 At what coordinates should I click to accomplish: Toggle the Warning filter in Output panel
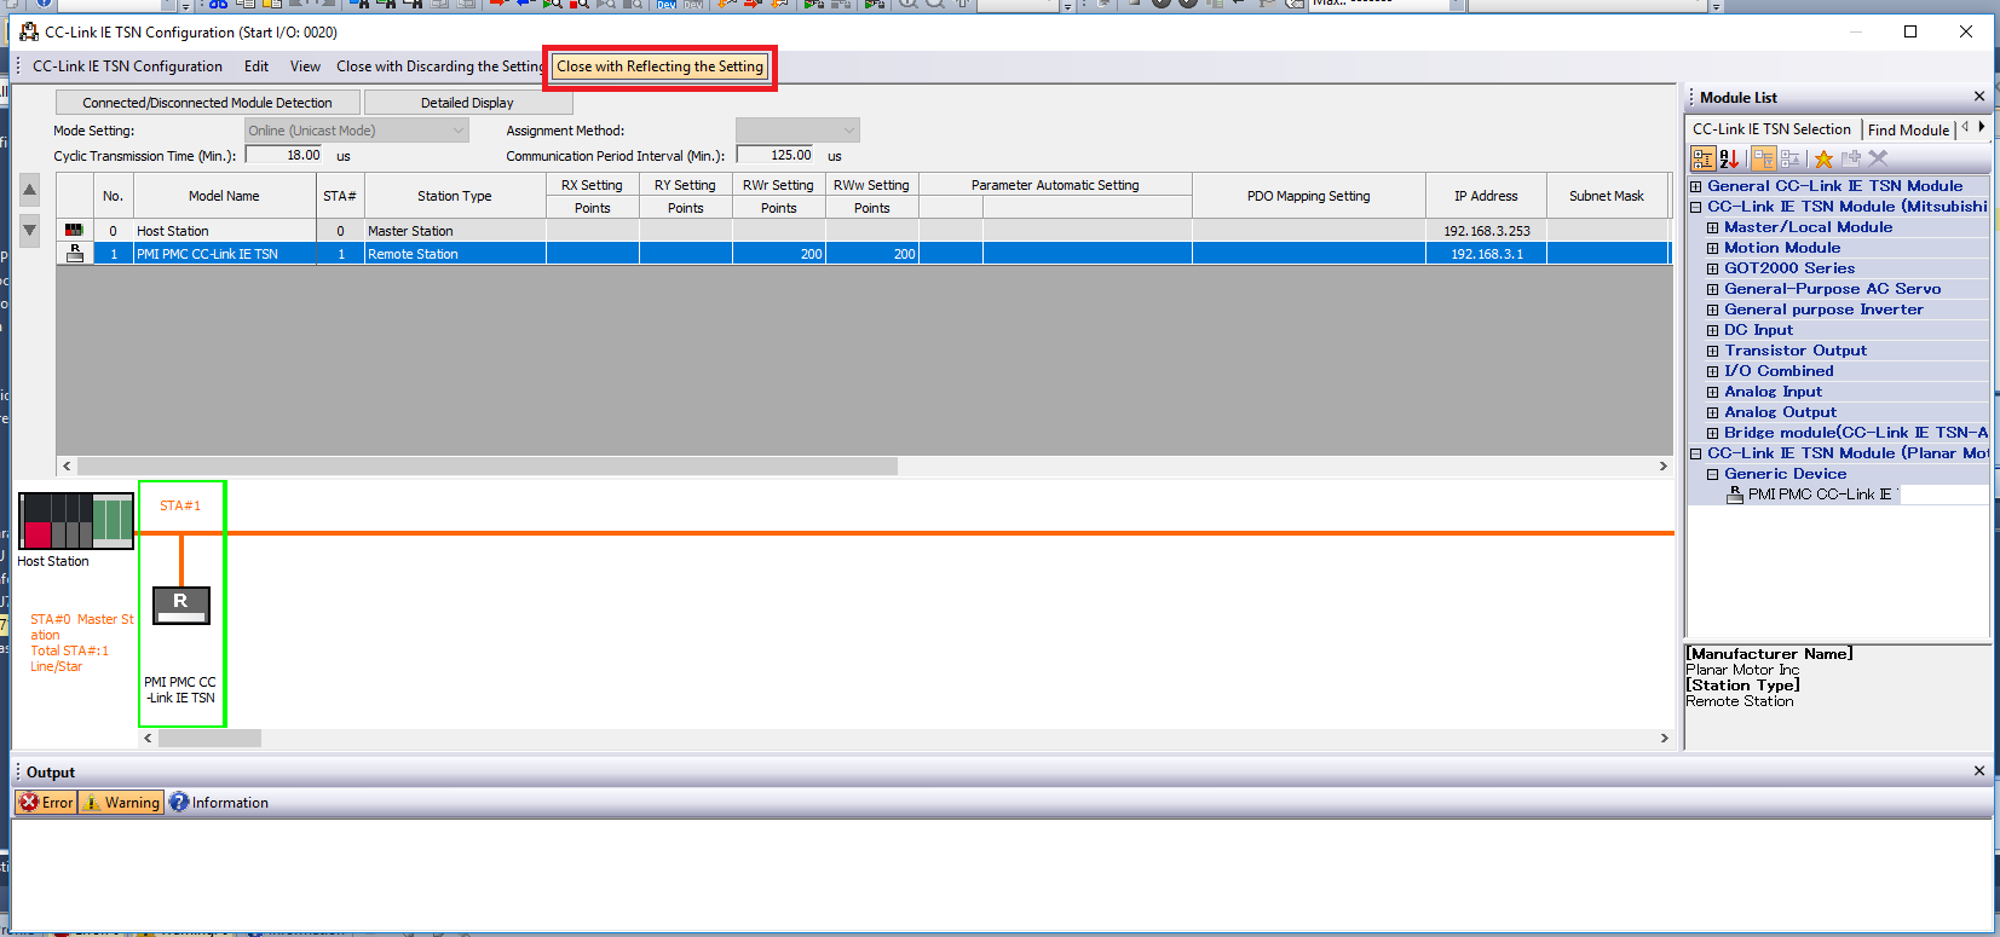pyautogui.click(x=121, y=802)
